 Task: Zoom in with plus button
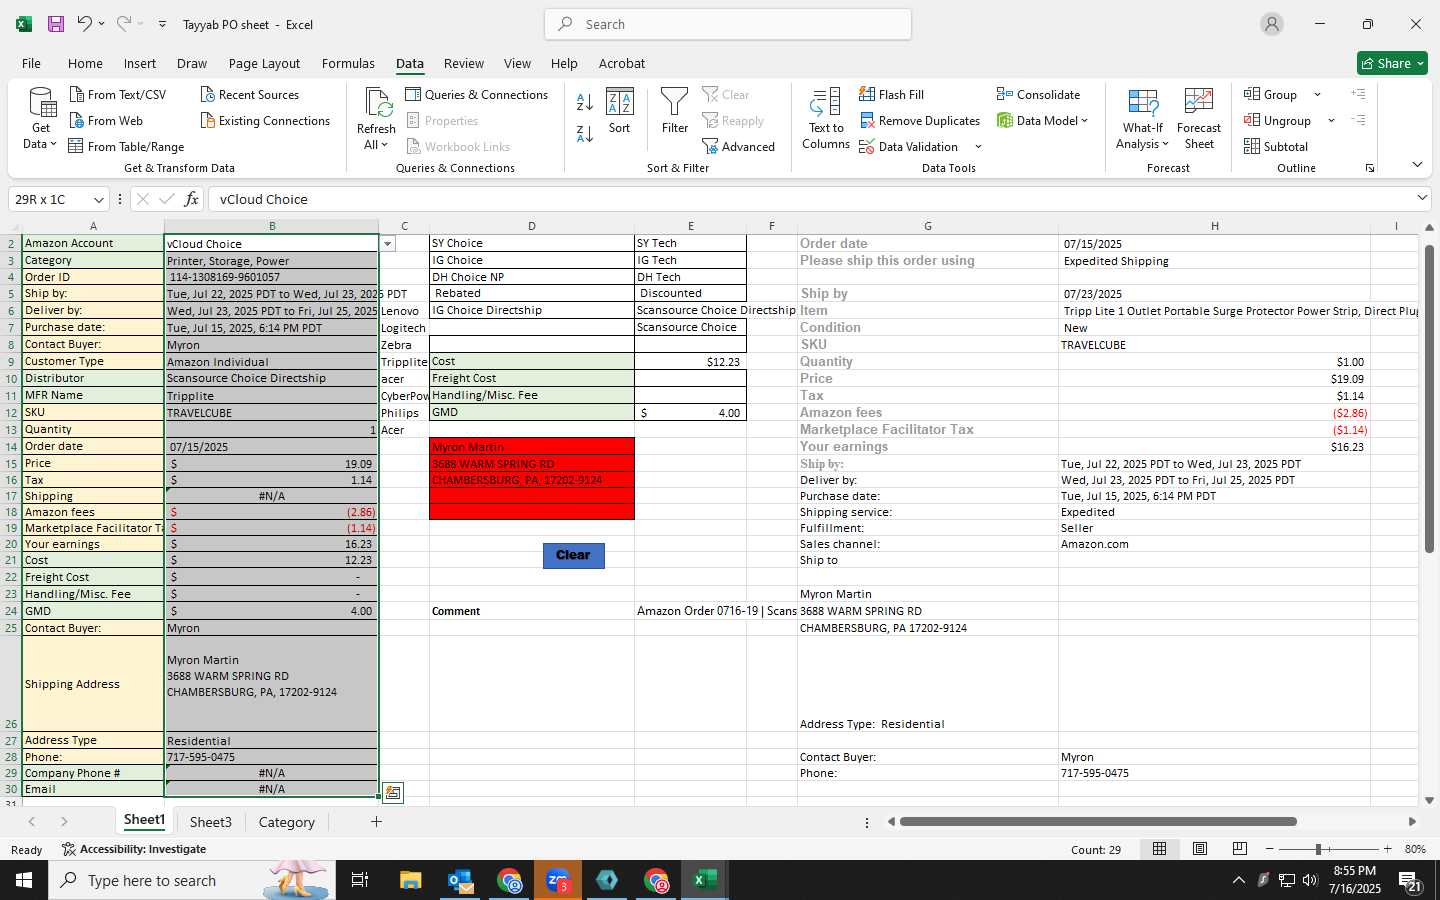(1387, 849)
